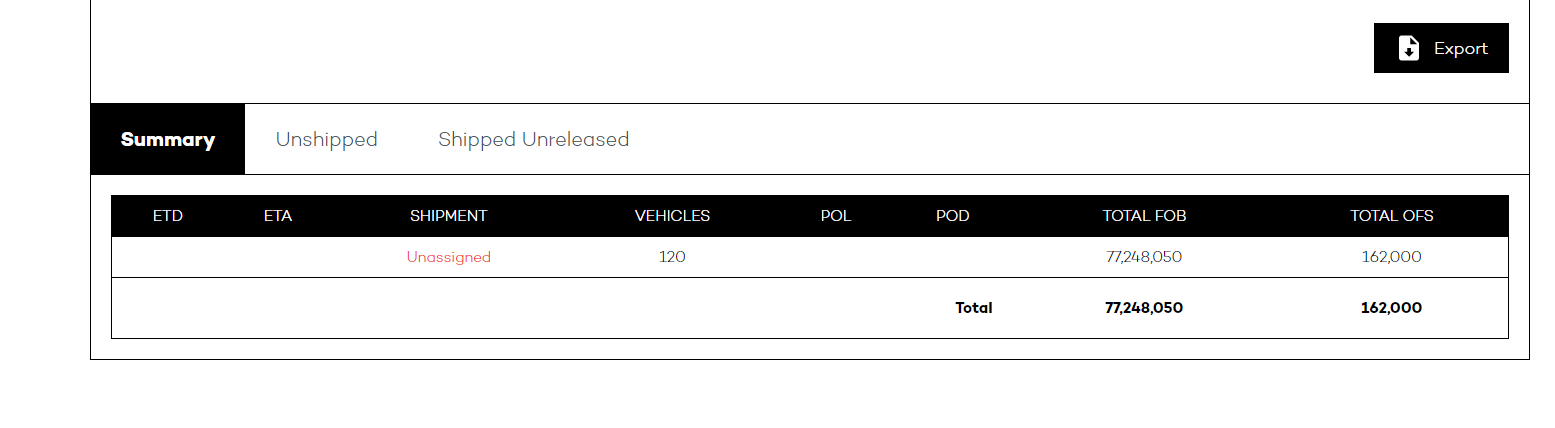The image size is (1555, 428).
Task: Click the bold total OFS 162,000
Action: click(1391, 308)
